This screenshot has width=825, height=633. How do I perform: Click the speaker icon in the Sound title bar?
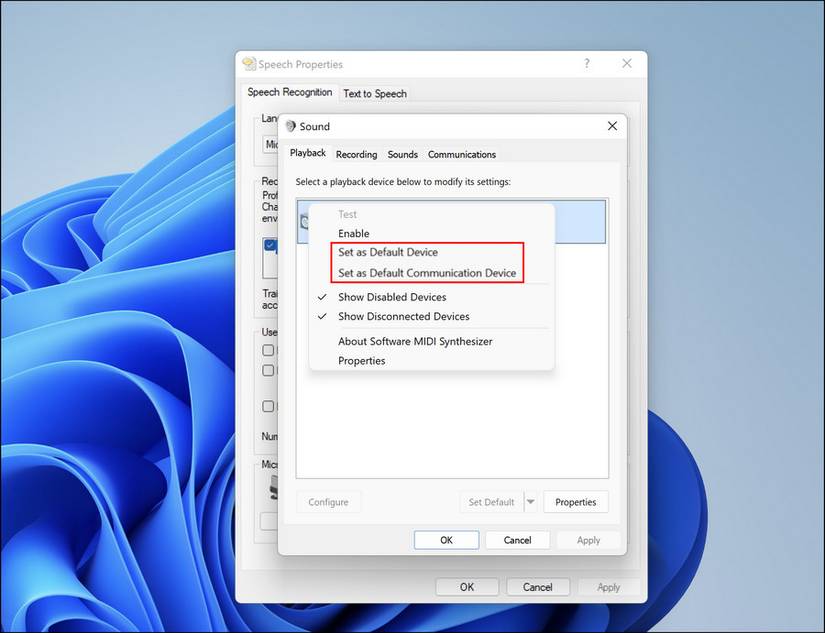click(290, 126)
